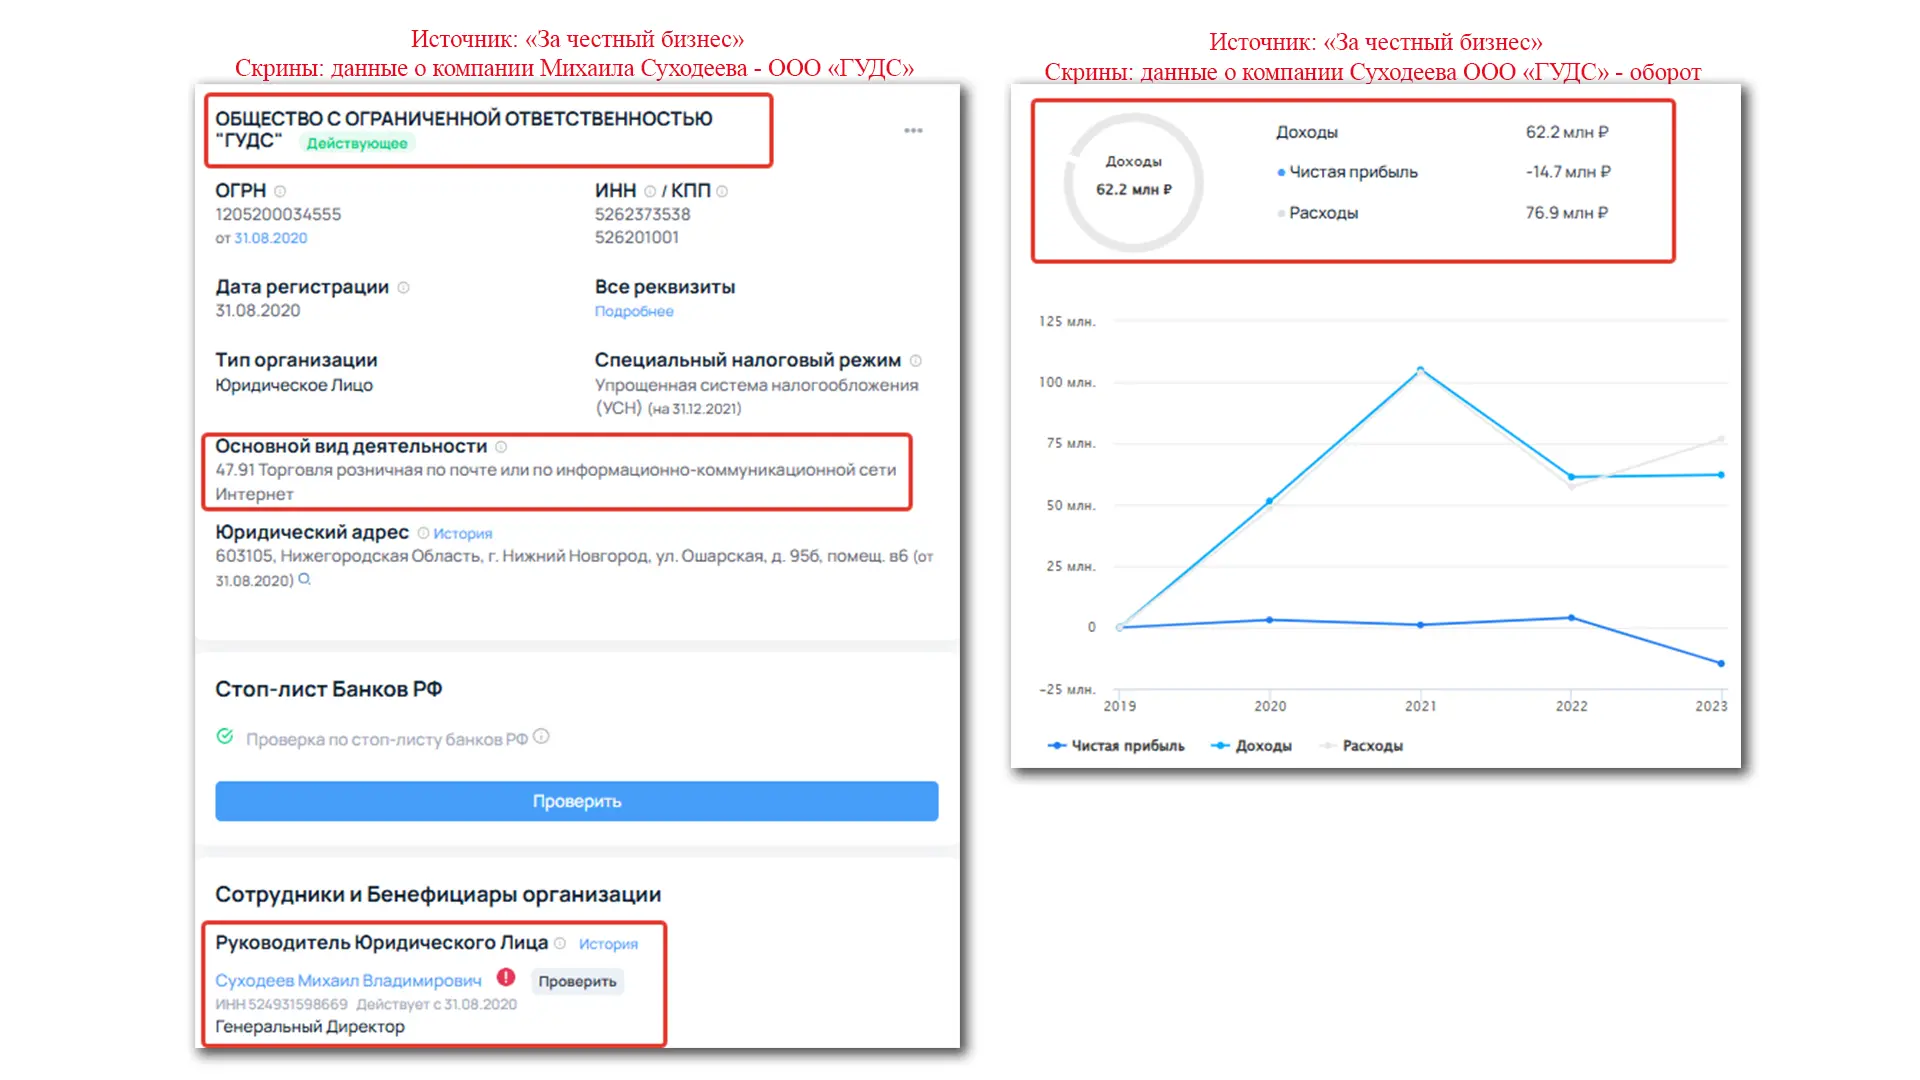
Task: Toggle Расходы series in chart legend
Action: coord(1361,746)
